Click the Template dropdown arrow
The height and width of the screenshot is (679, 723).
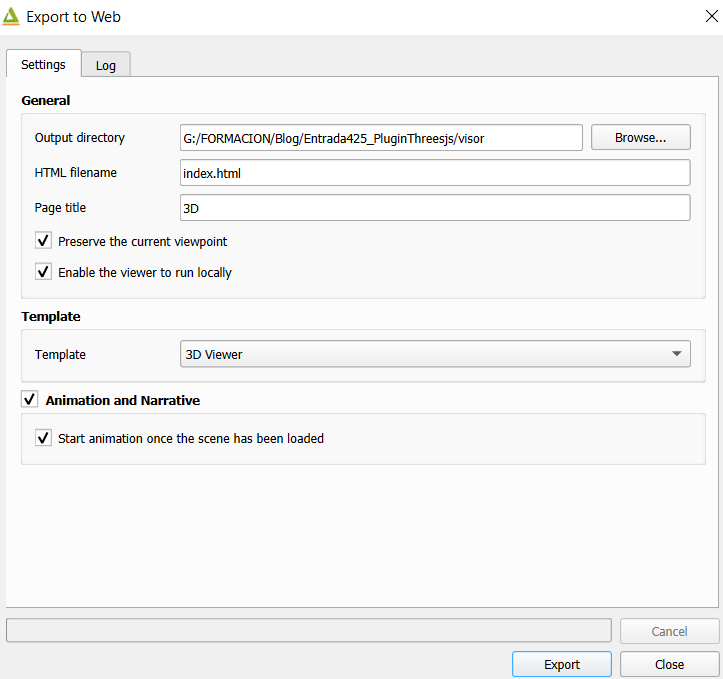[x=676, y=354]
